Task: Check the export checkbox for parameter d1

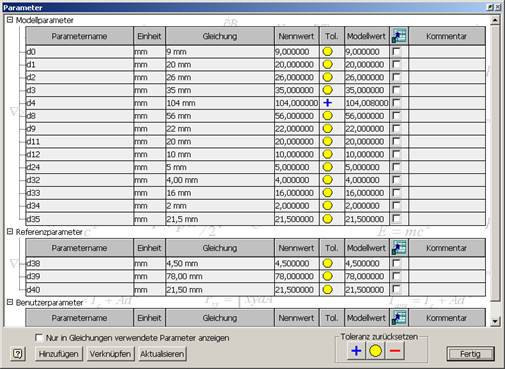Action: click(396, 64)
